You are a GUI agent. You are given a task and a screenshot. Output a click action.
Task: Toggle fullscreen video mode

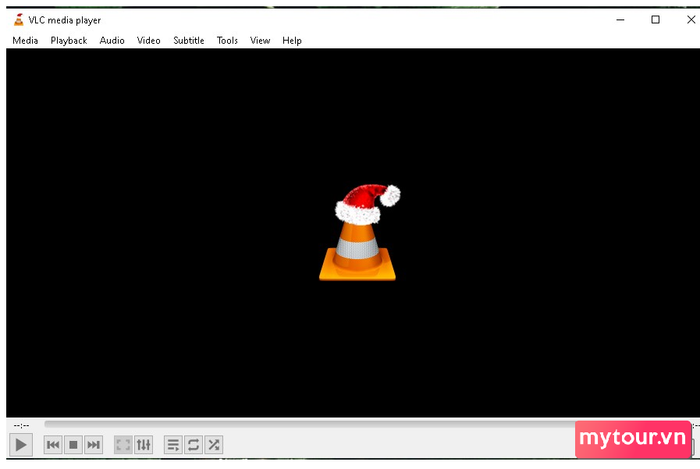pyautogui.click(x=123, y=445)
